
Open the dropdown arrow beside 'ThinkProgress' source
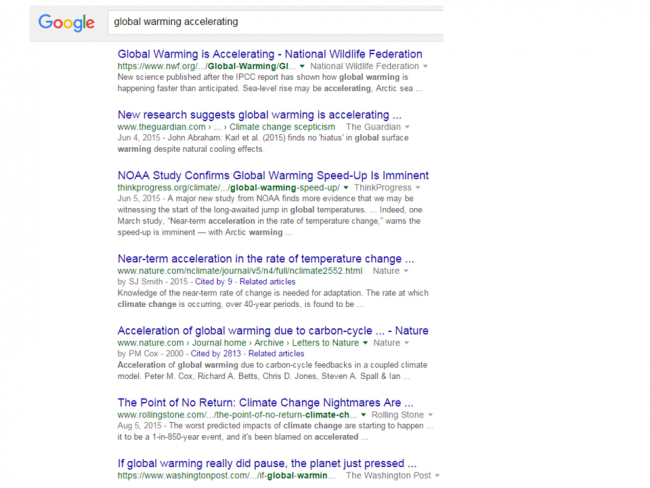(418, 188)
